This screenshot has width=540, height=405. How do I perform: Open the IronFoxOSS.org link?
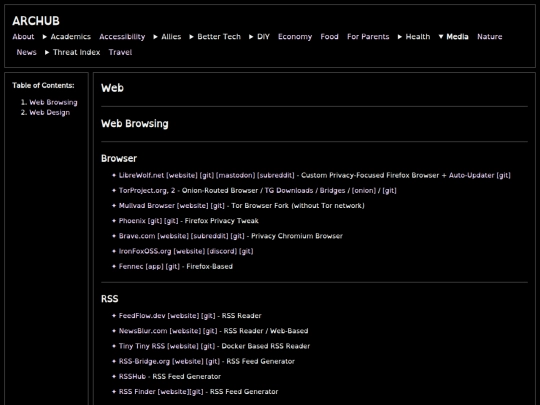point(145,251)
